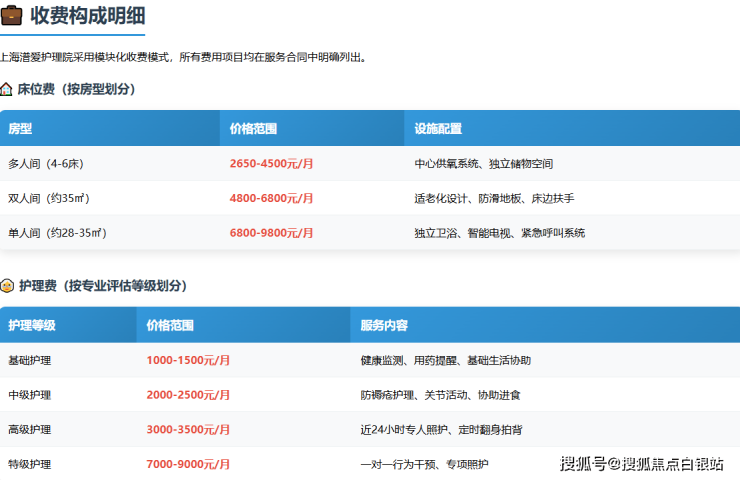
Task: Click the house icon beside 床位费
Action: (x=7, y=89)
